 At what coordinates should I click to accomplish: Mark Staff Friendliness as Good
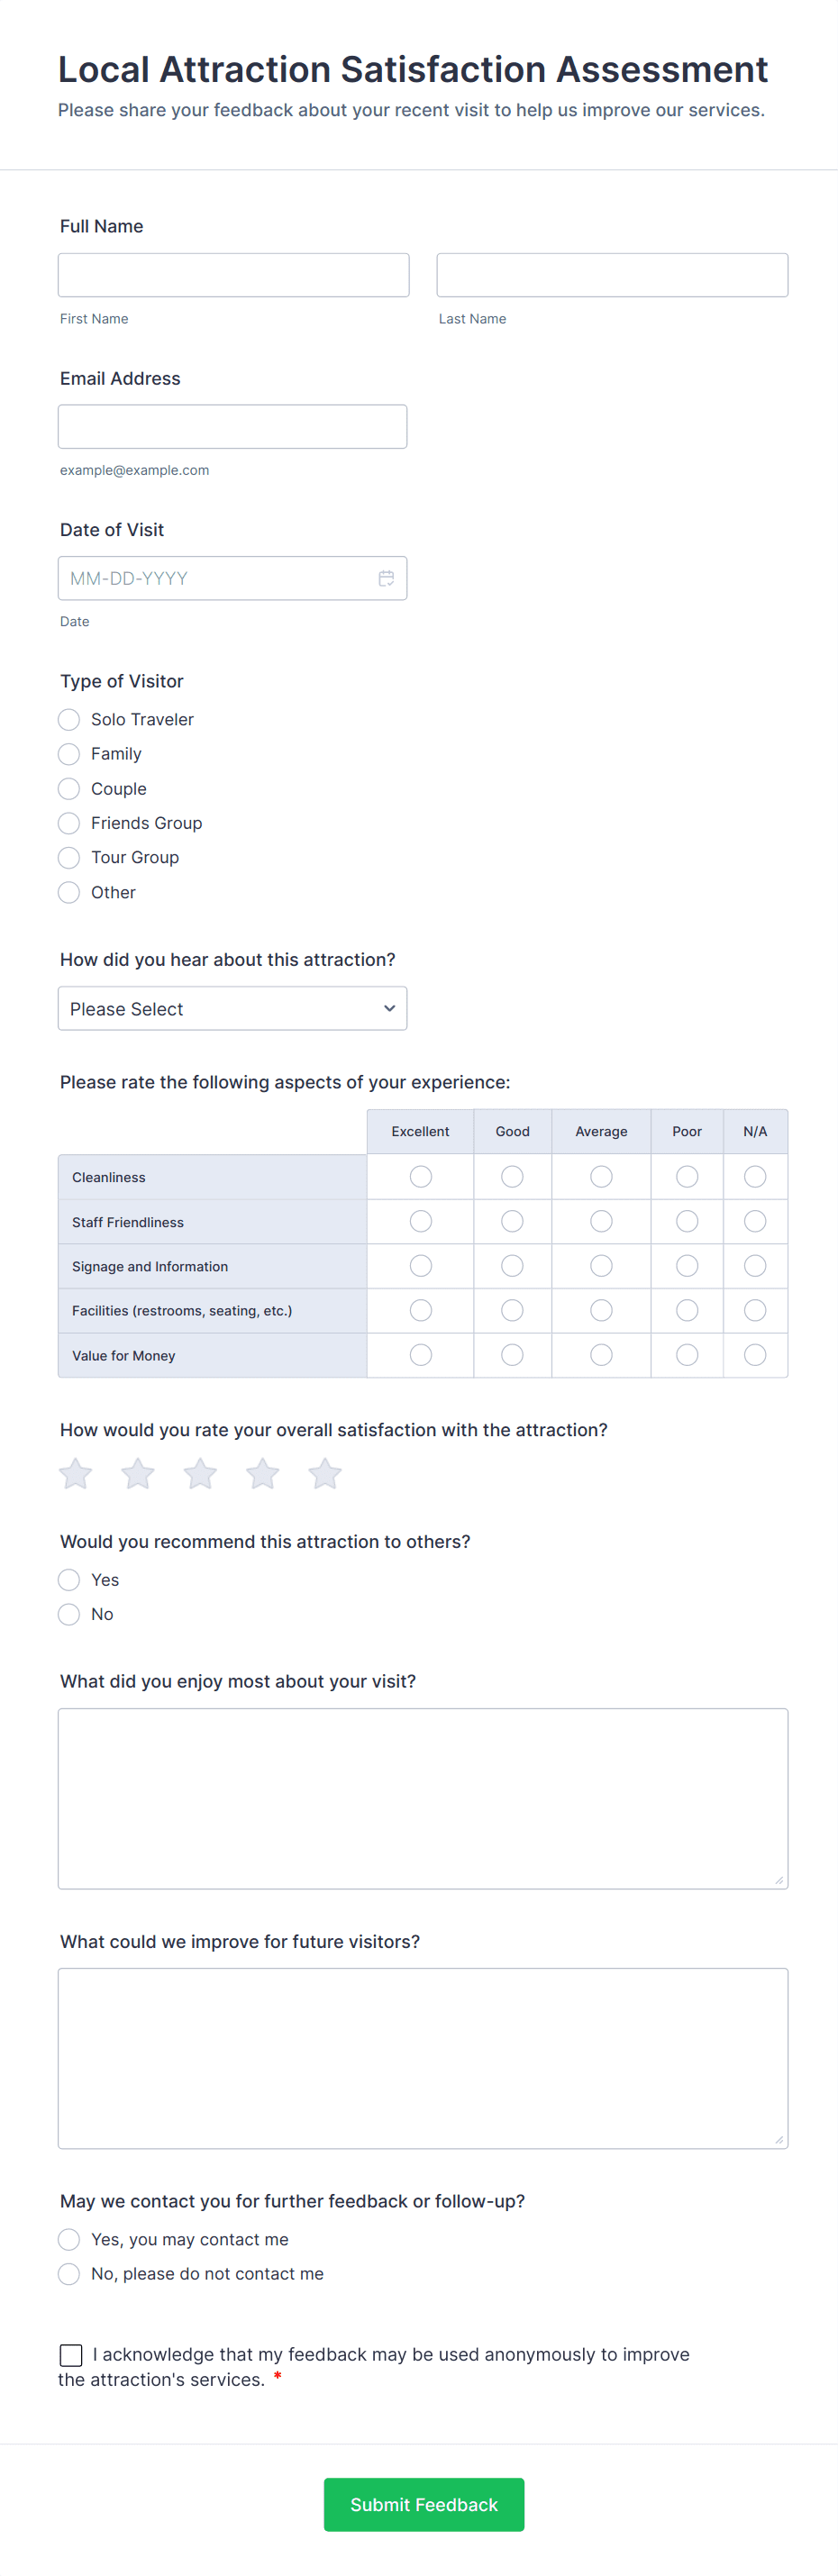(x=512, y=1222)
